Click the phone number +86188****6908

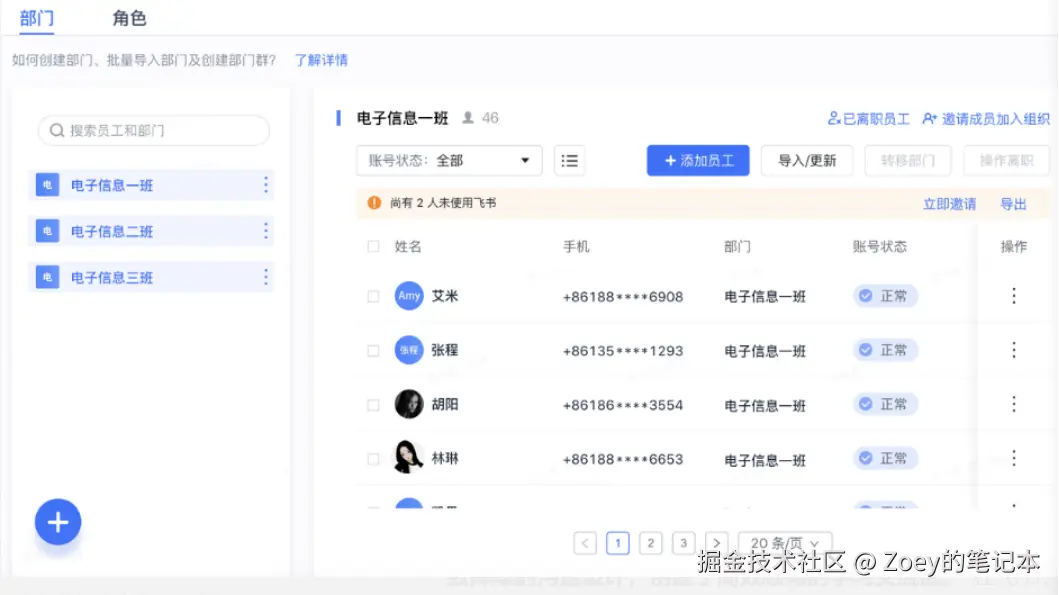click(623, 296)
